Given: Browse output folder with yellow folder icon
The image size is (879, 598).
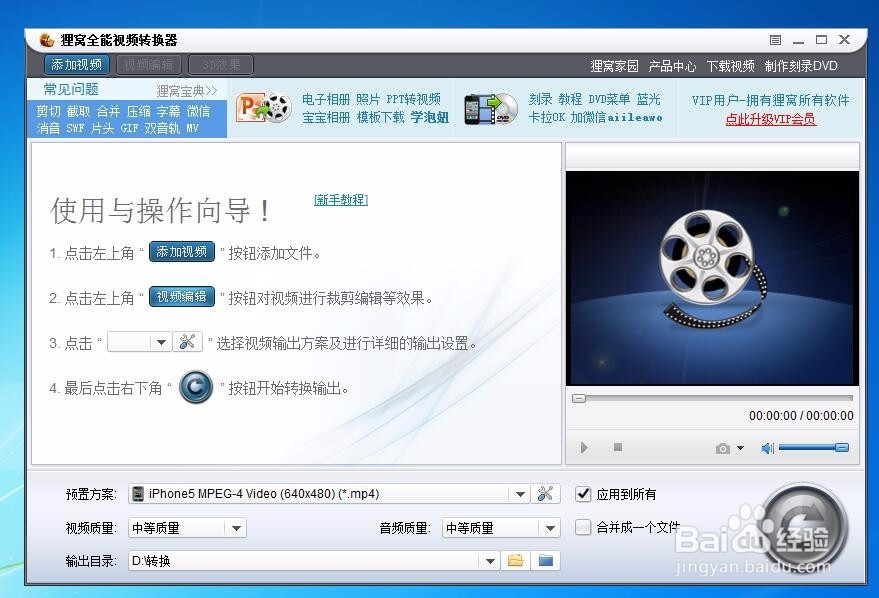Looking at the screenshot, I should click(x=516, y=560).
